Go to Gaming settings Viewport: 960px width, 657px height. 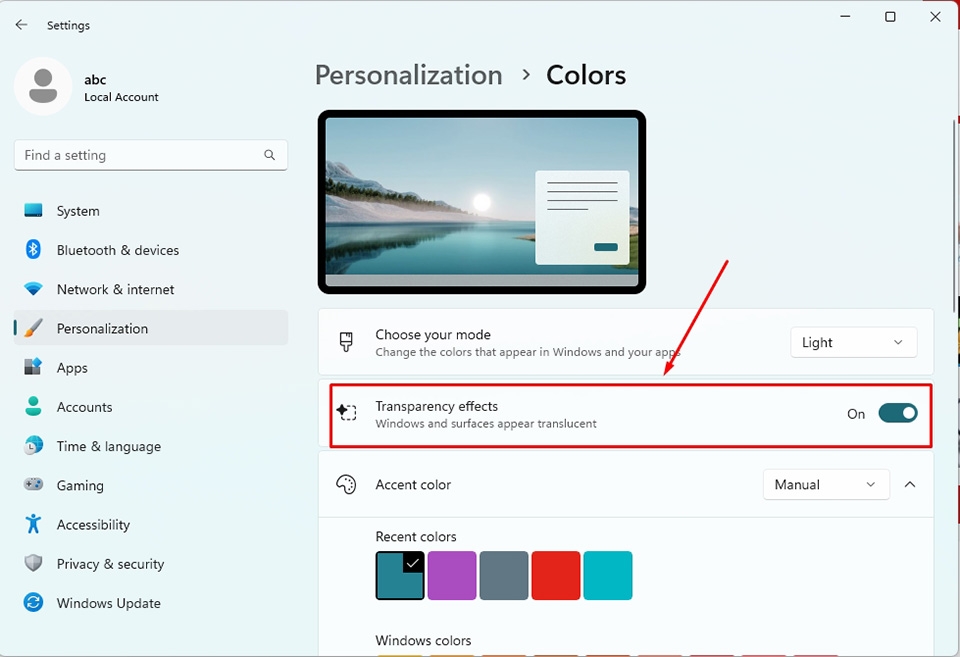(151, 485)
